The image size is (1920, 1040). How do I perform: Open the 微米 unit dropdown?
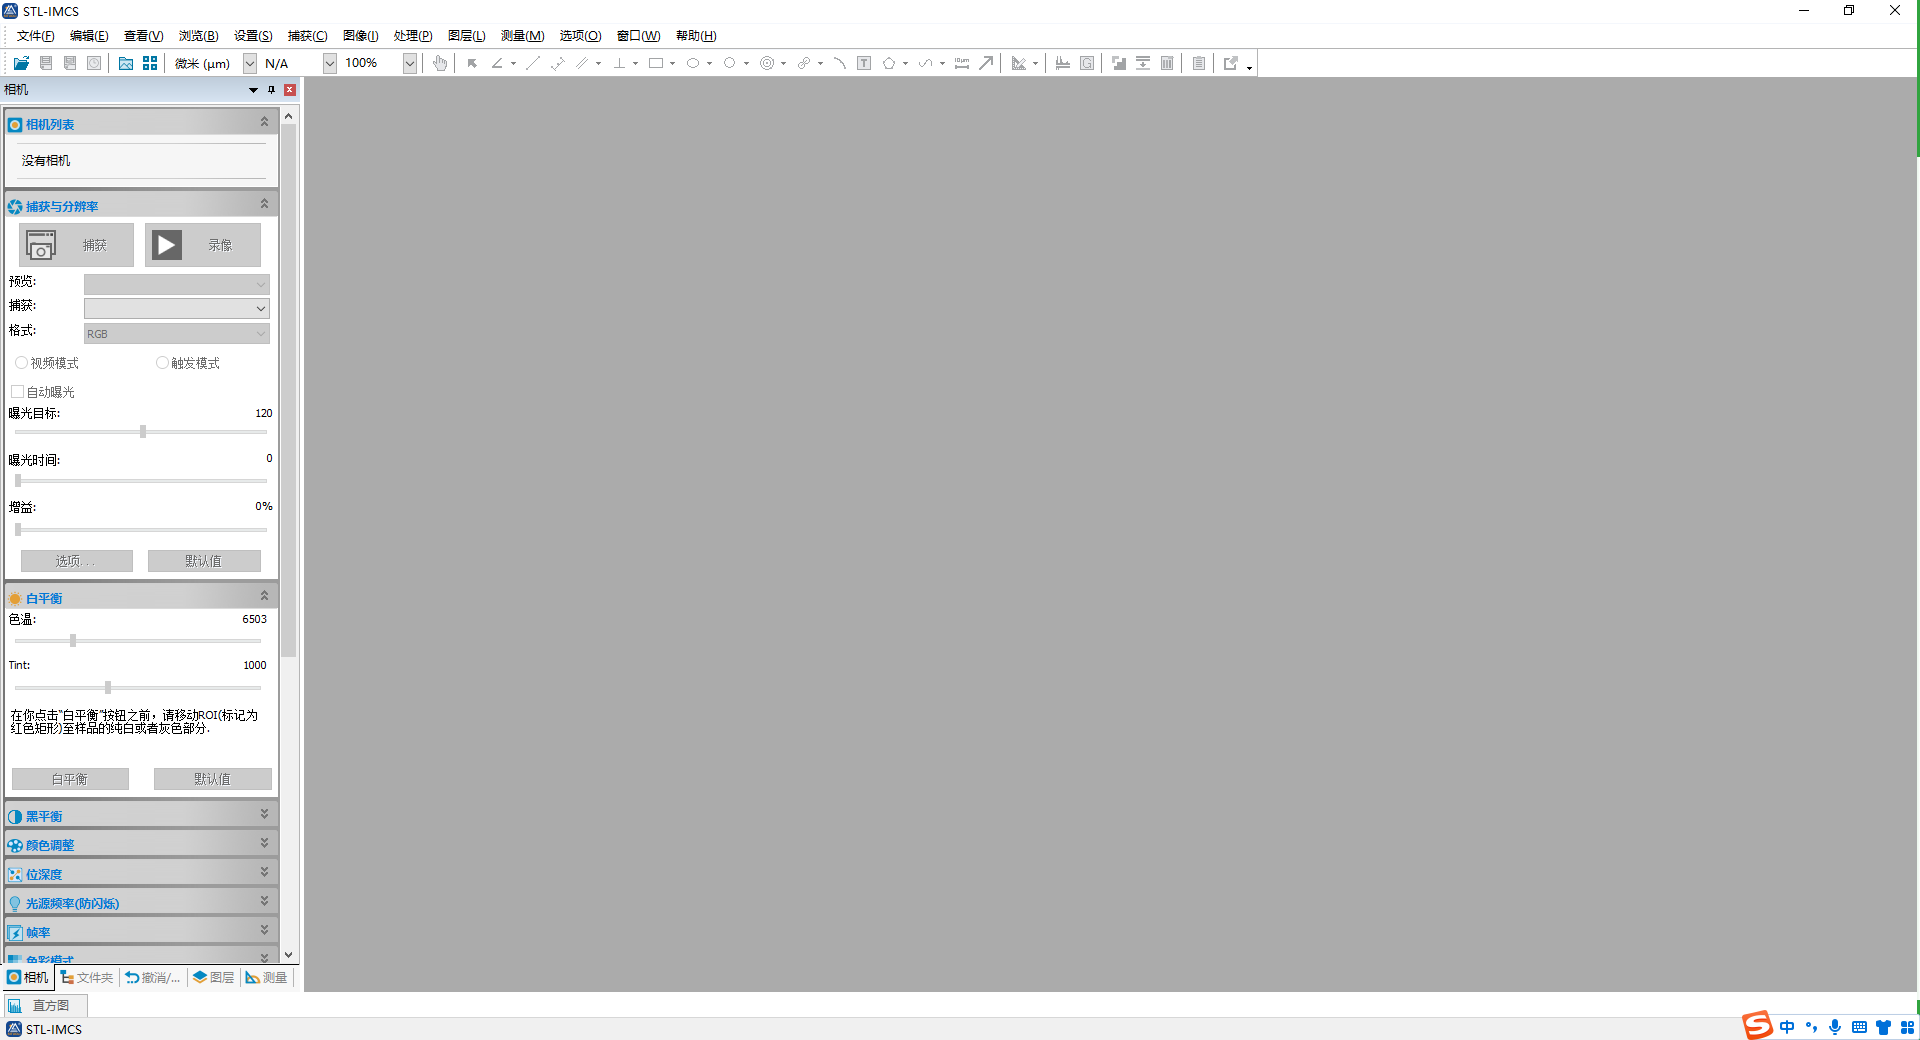coord(250,63)
